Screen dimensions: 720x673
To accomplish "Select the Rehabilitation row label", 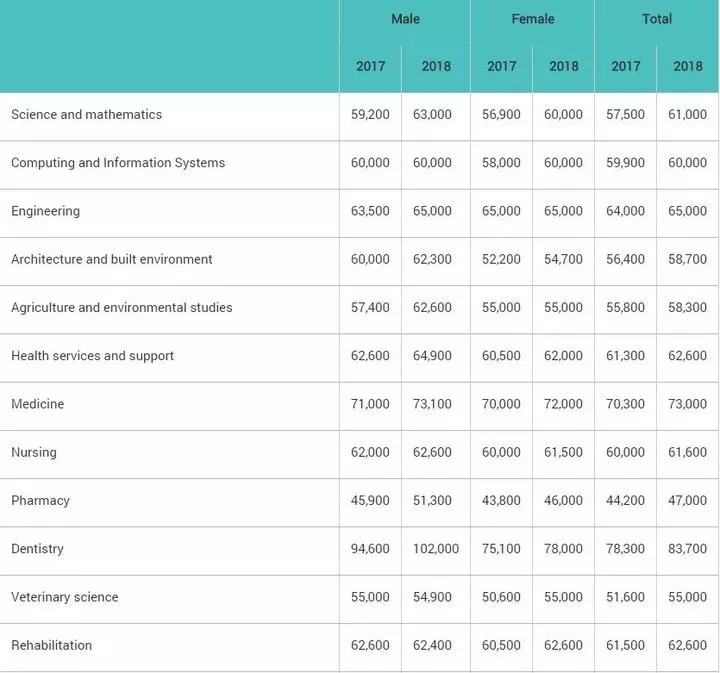I will click(51, 645).
